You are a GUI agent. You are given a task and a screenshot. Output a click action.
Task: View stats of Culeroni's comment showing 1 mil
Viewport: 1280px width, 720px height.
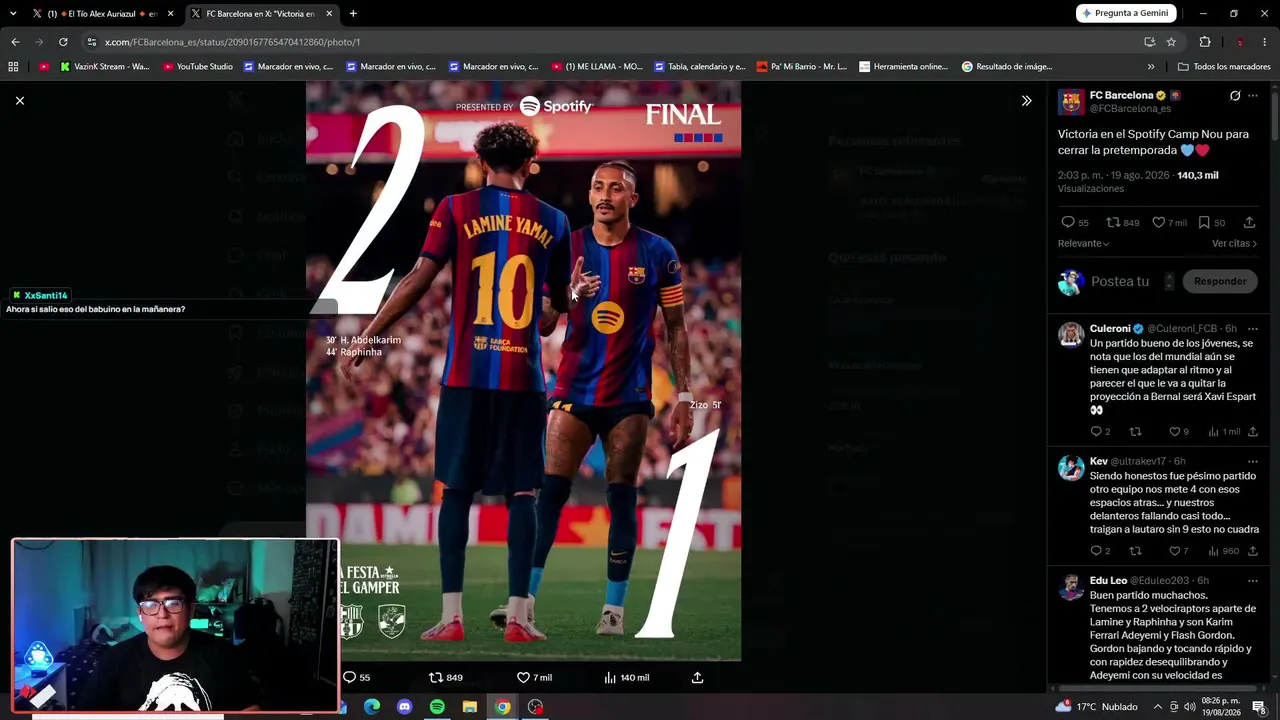[1224, 432]
